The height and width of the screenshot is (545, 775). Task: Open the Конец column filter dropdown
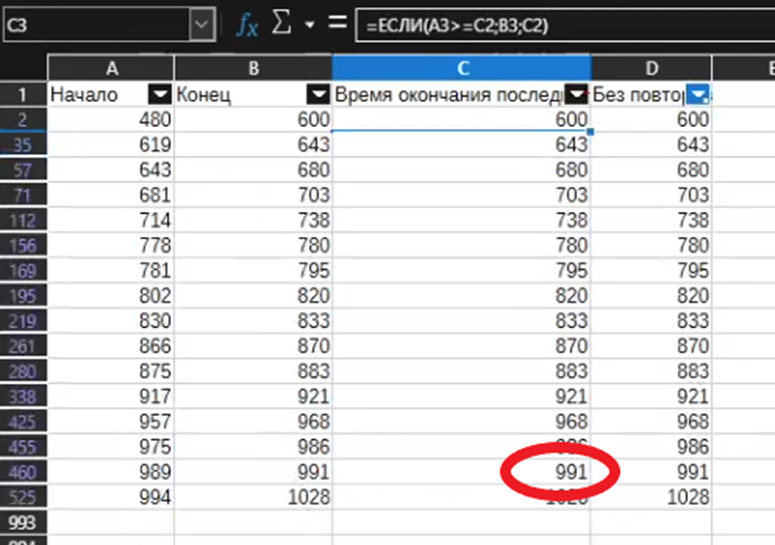[318, 95]
